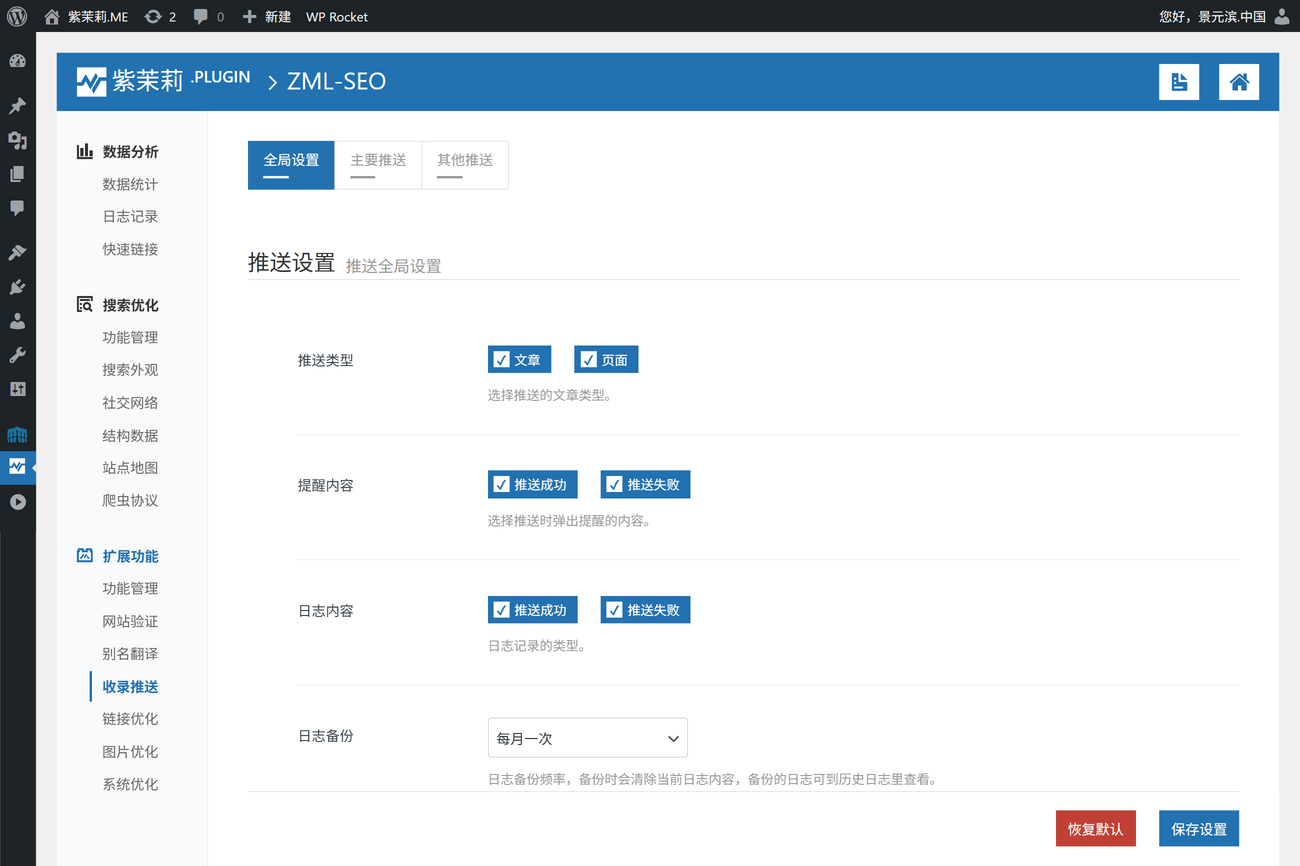The width and height of the screenshot is (1300, 866).
Task: Open 别名翻译 in sidebar menu
Action: pos(130,653)
